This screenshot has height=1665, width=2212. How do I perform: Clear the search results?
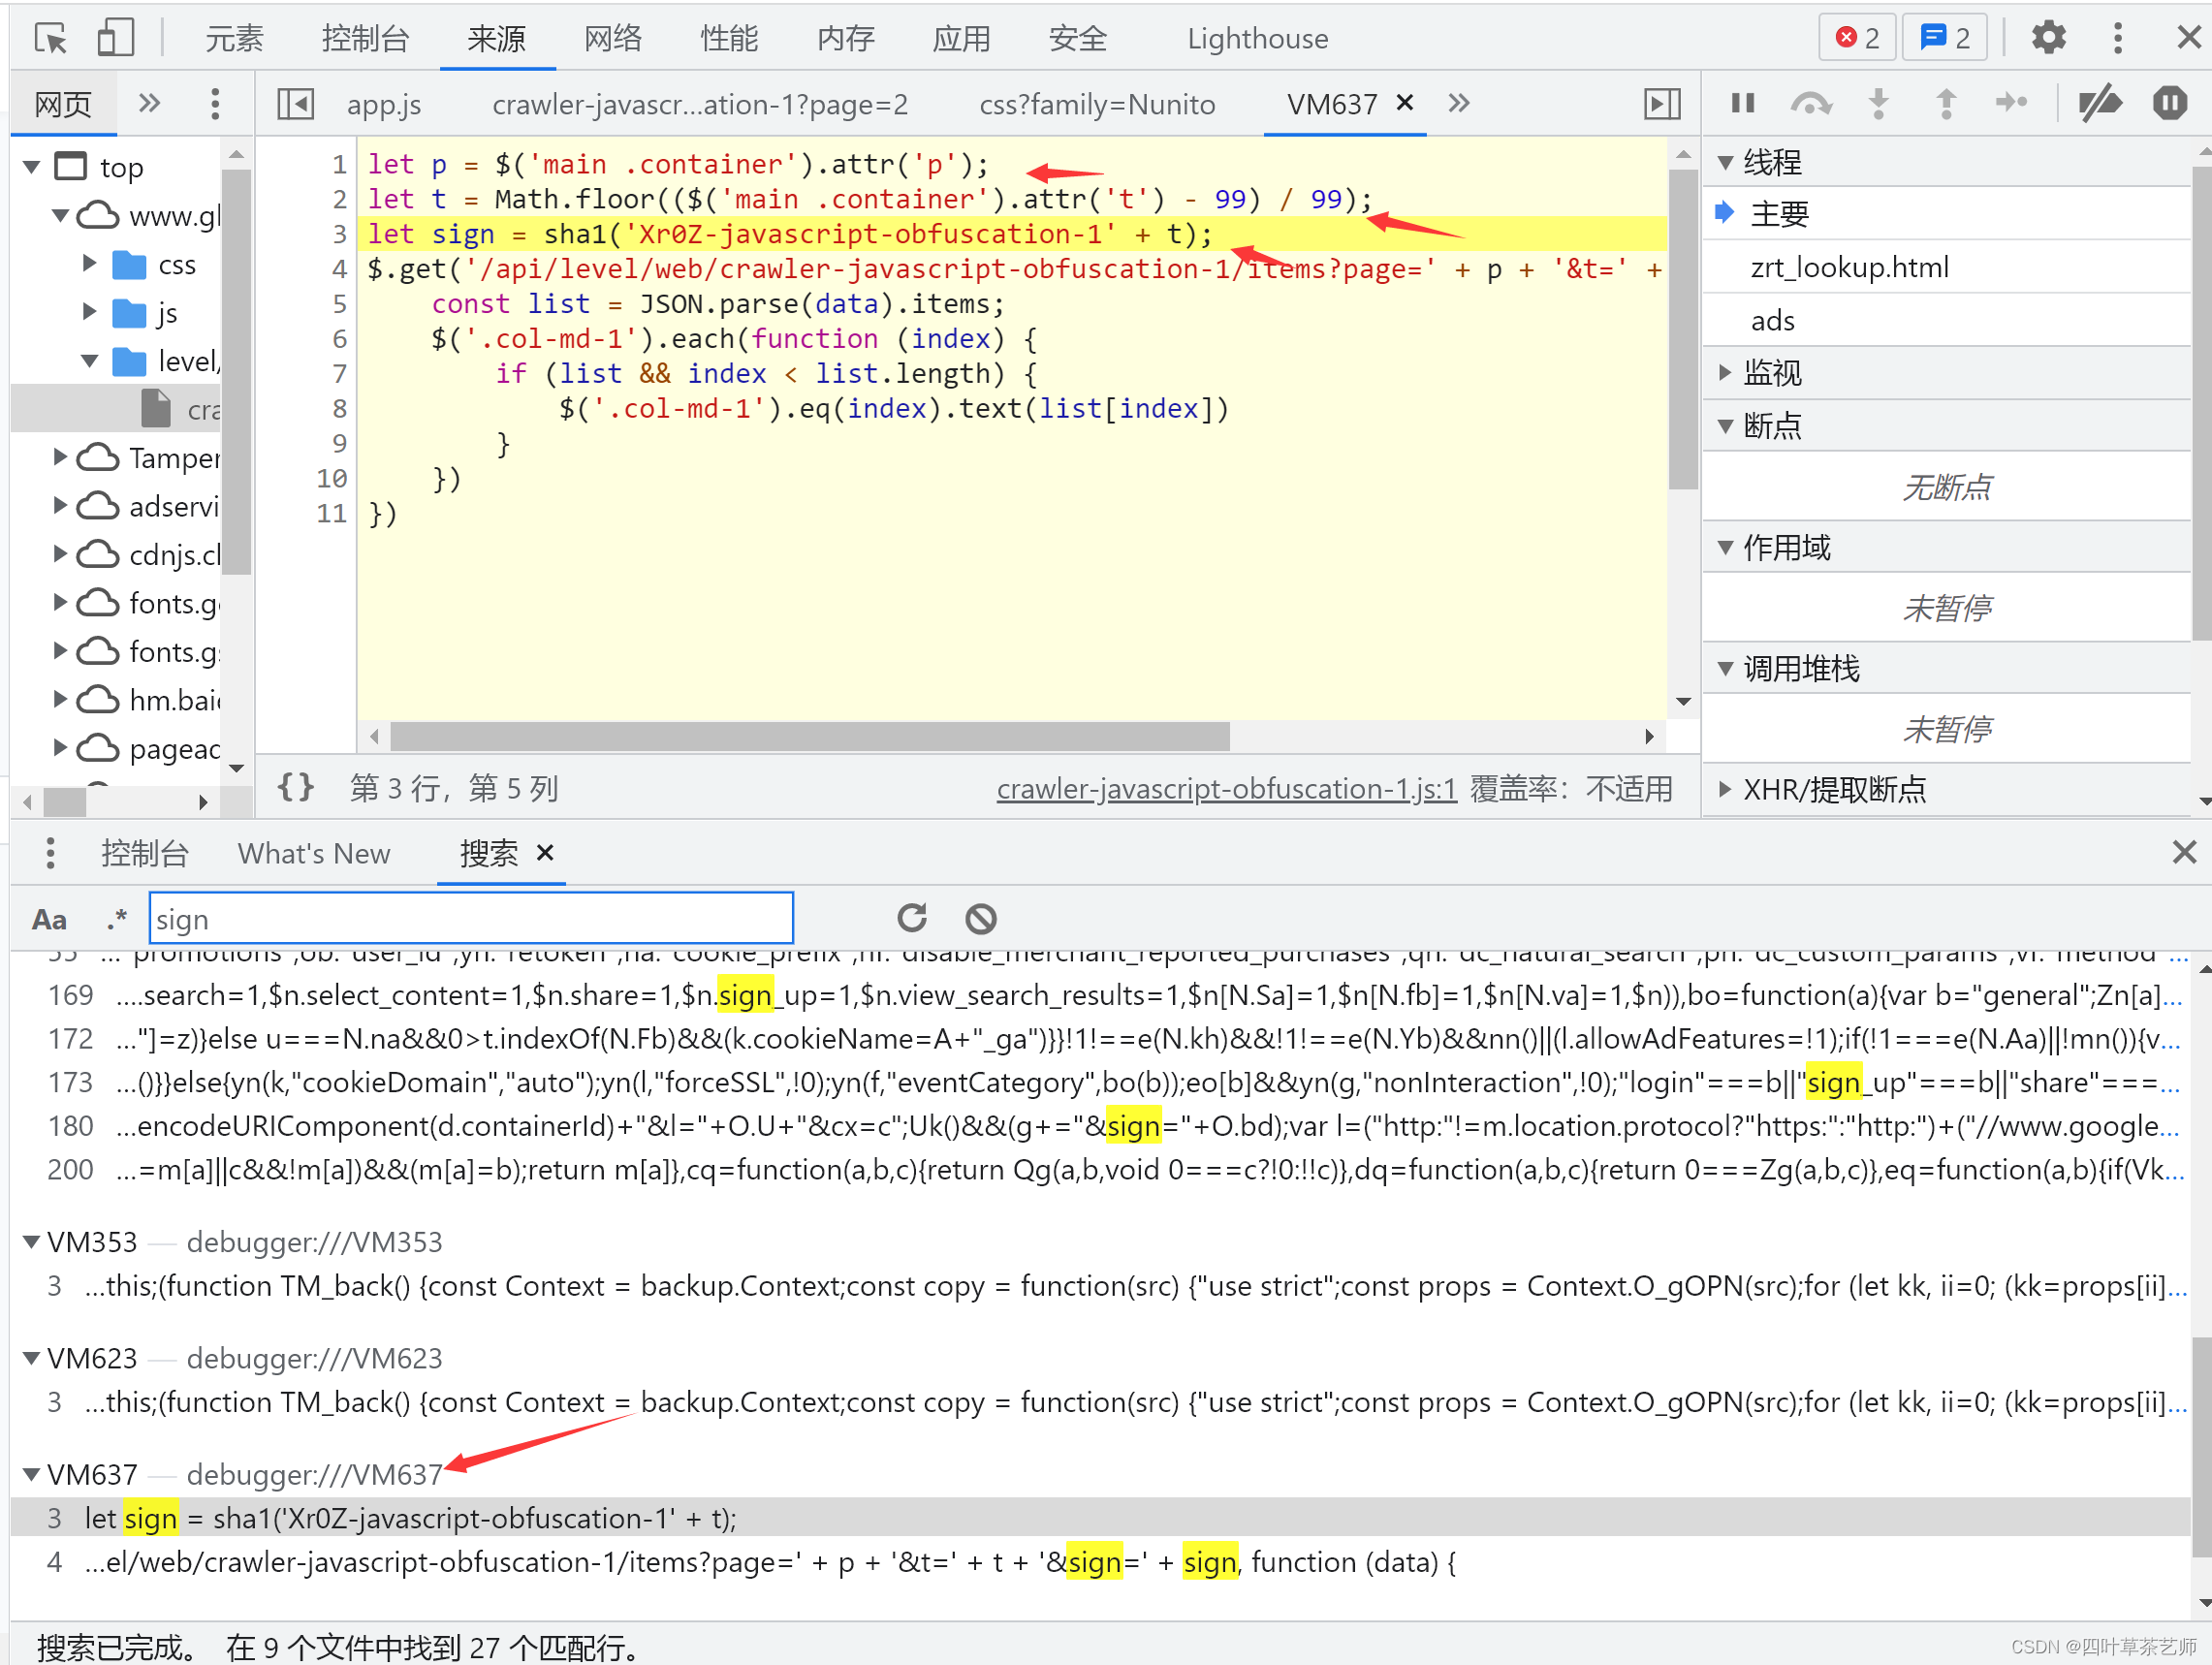tap(980, 918)
